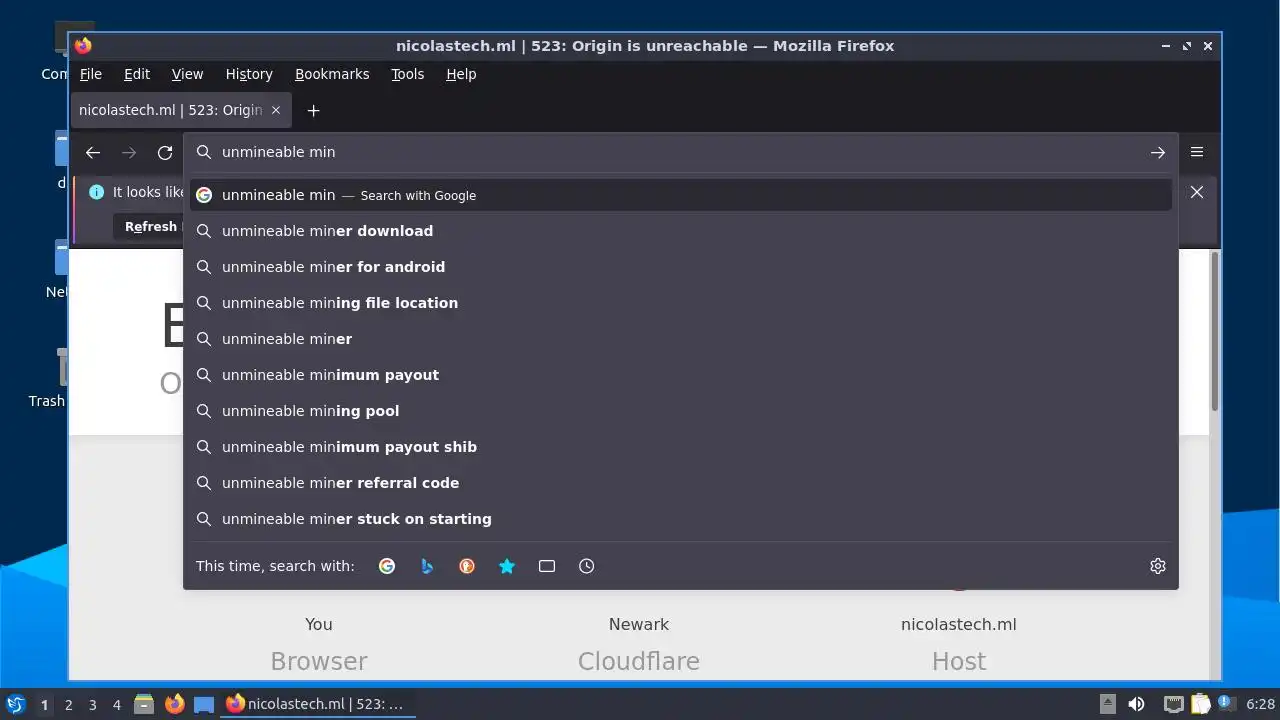Open the Firefox hamburger application menu
Viewport: 1280px width, 720px height.
pos(1197,152)
